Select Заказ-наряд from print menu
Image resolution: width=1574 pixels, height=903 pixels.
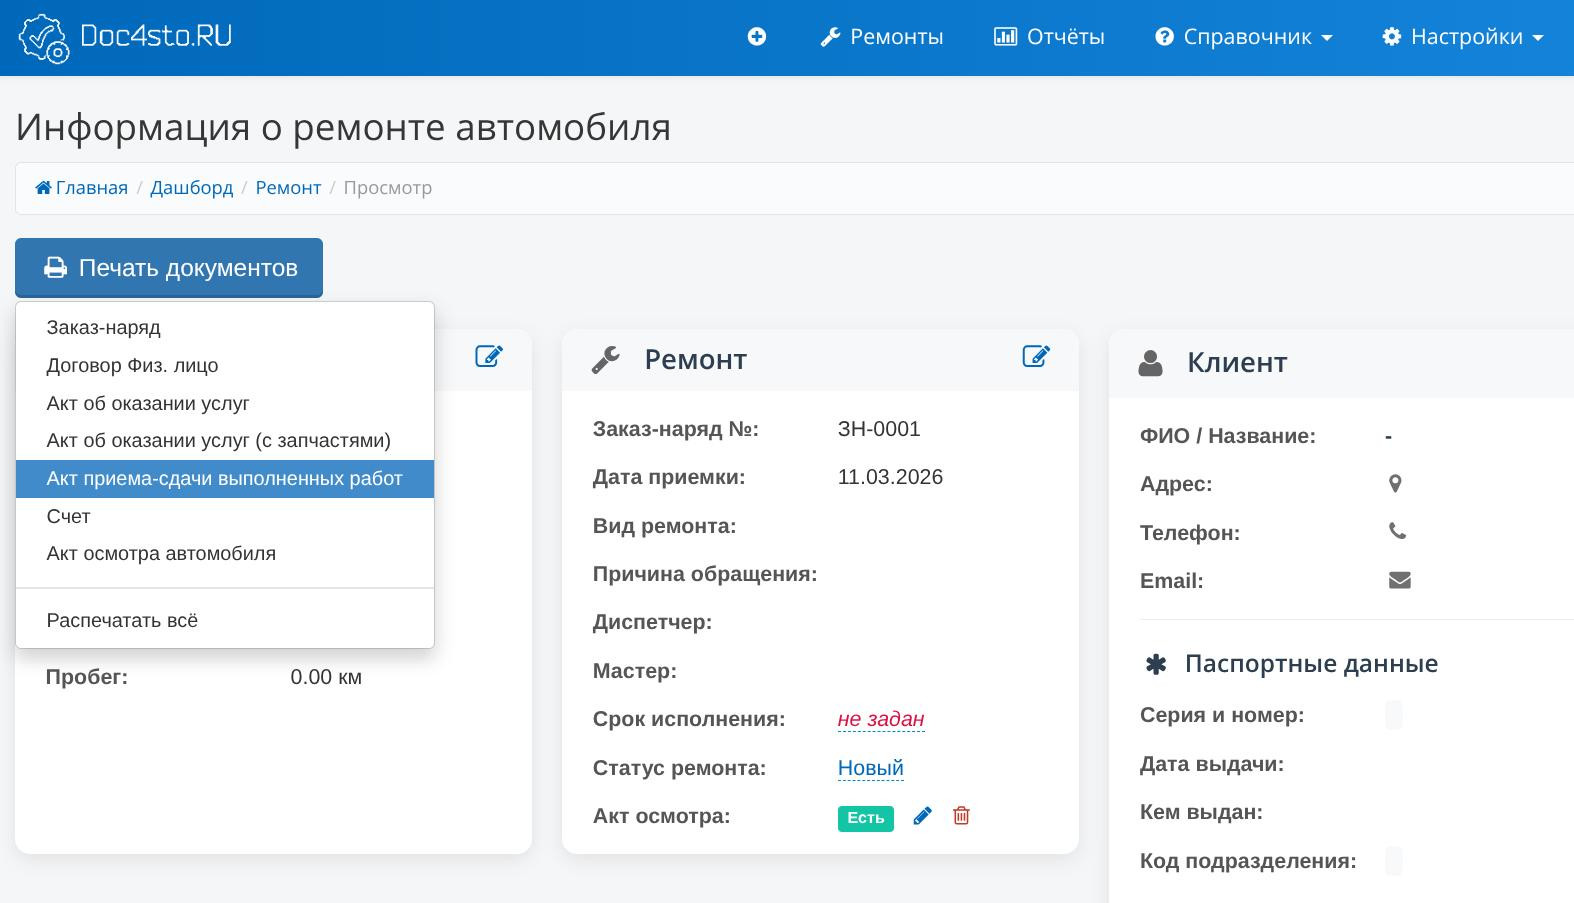pyautogui.click(x=225, y=328)
